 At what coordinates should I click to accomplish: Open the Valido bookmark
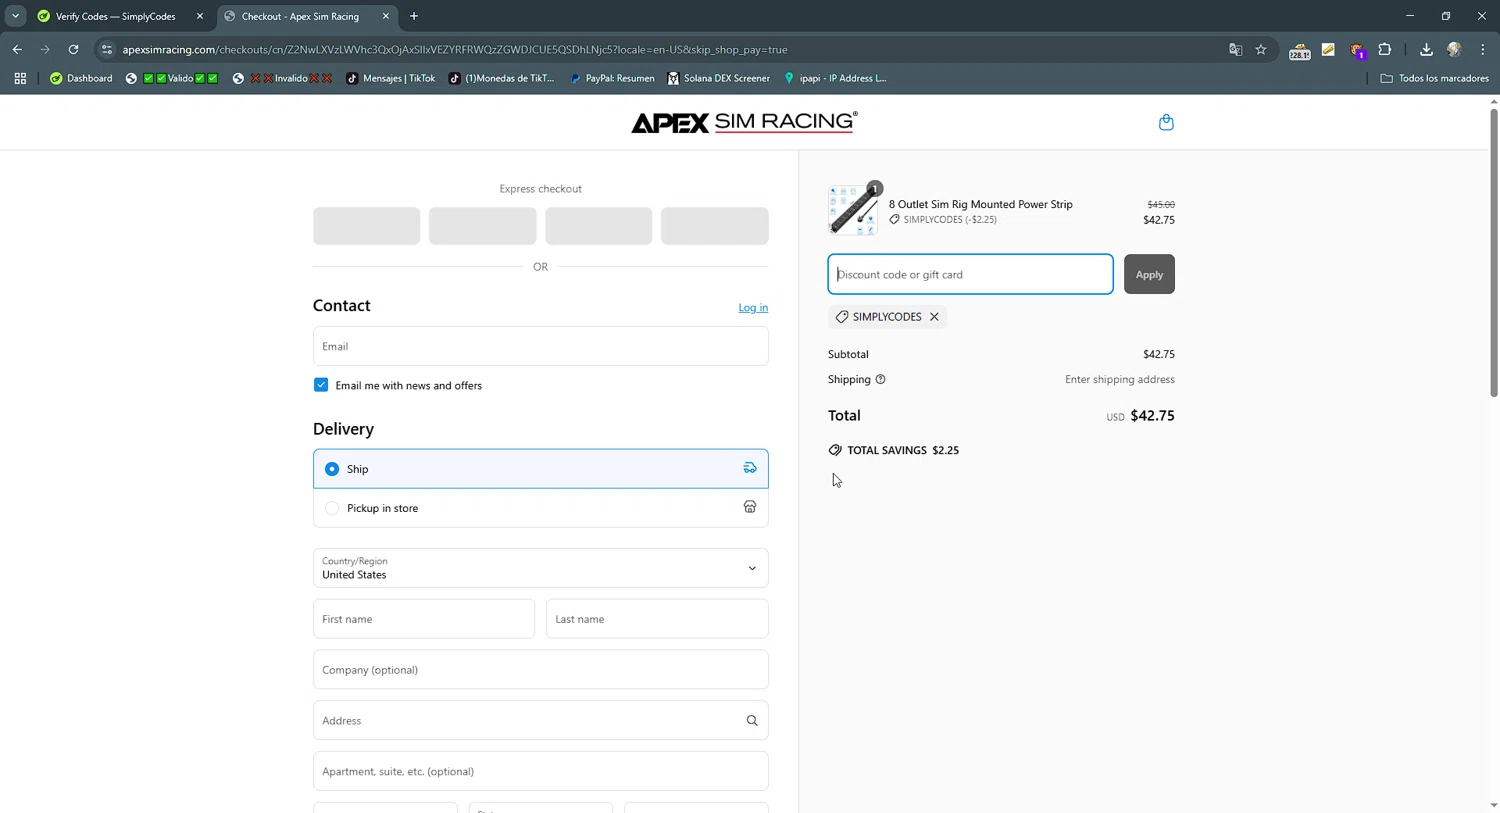pos(171,78)
